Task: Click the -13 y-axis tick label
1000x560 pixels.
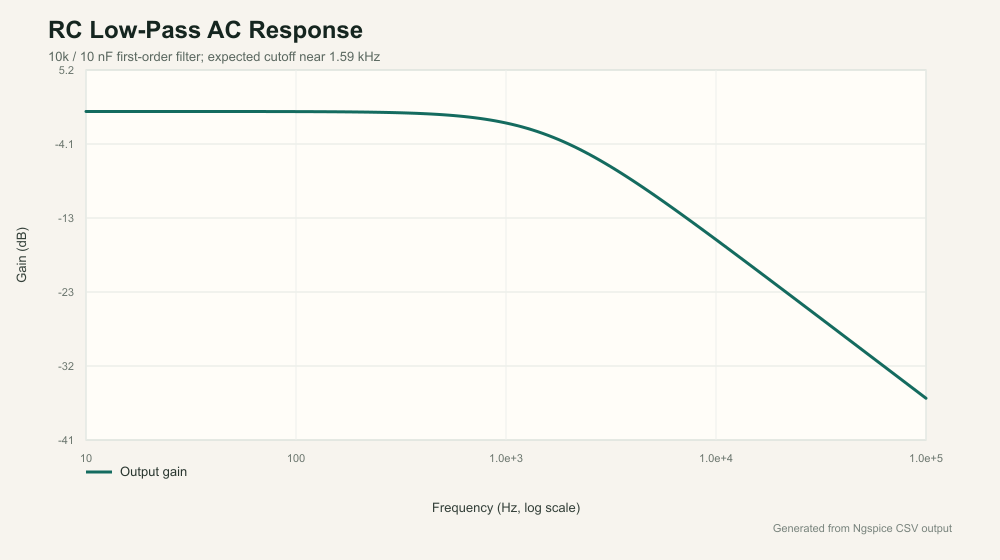Action: 66,218
